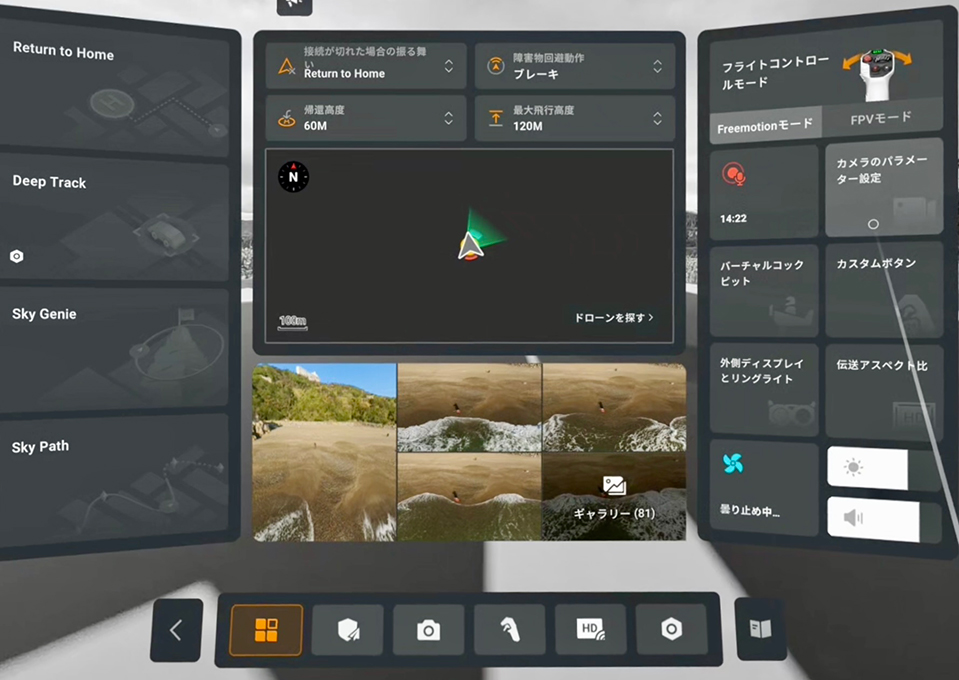The height and width of the screenshot is (680, 959).
Task: Switch to the FPVモード tab
Action: coord(879,118)
